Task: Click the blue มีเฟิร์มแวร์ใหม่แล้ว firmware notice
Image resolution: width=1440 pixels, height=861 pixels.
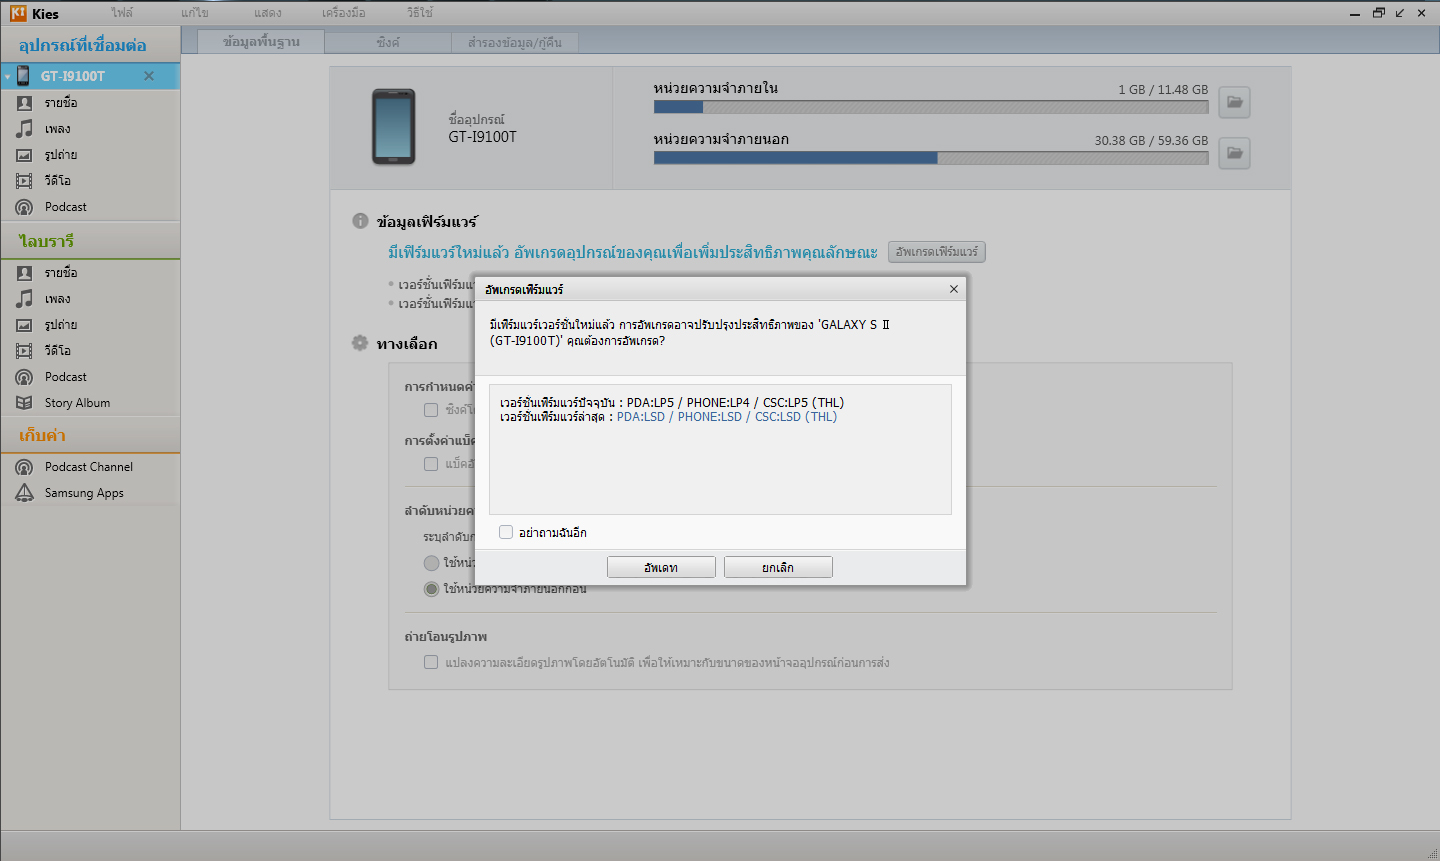Action: click(633, 252)
